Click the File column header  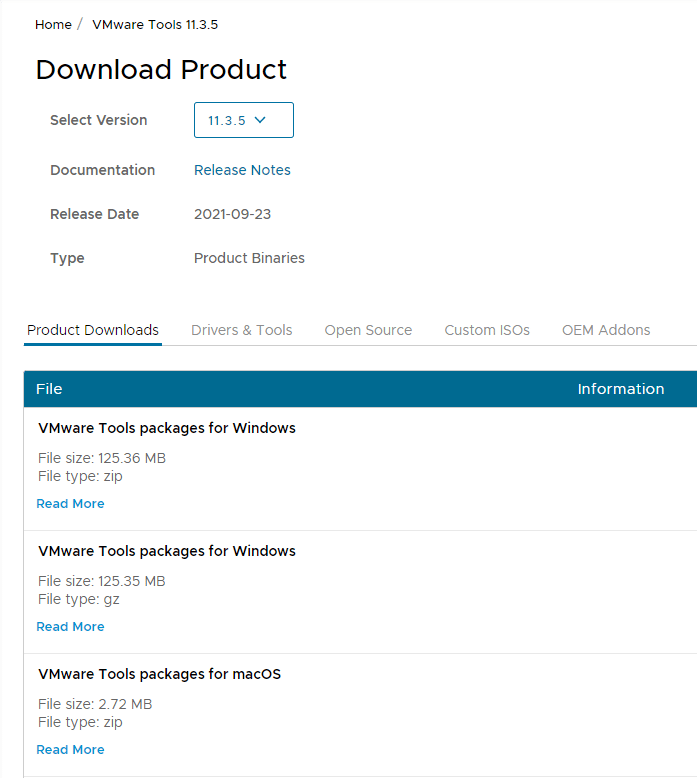(49, 389)
